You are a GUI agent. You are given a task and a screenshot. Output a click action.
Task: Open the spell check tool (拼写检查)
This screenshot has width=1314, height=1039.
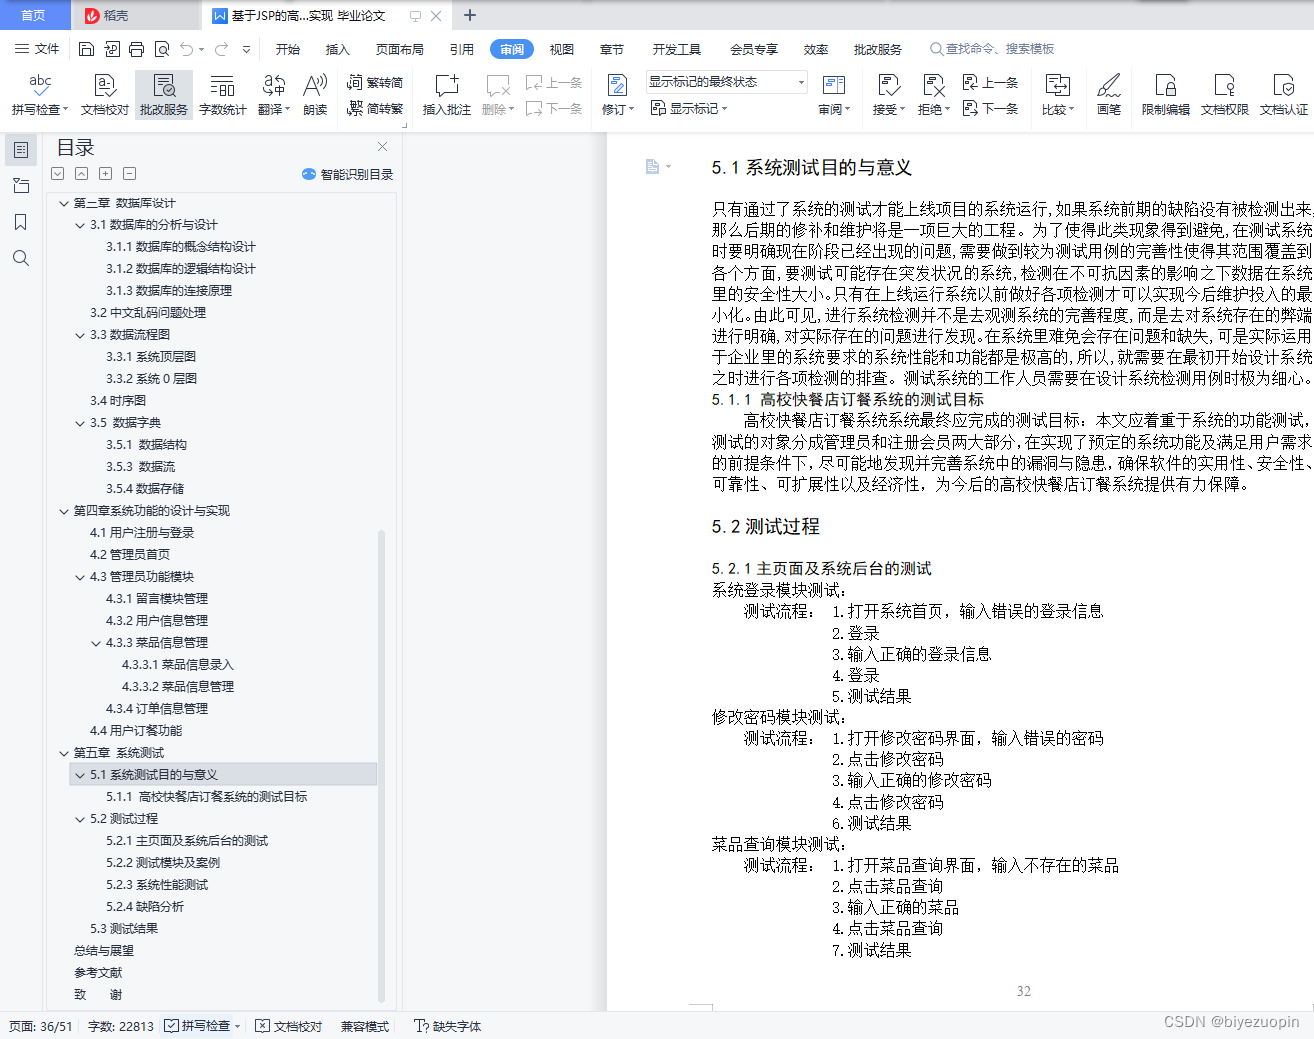pos(40,94)
